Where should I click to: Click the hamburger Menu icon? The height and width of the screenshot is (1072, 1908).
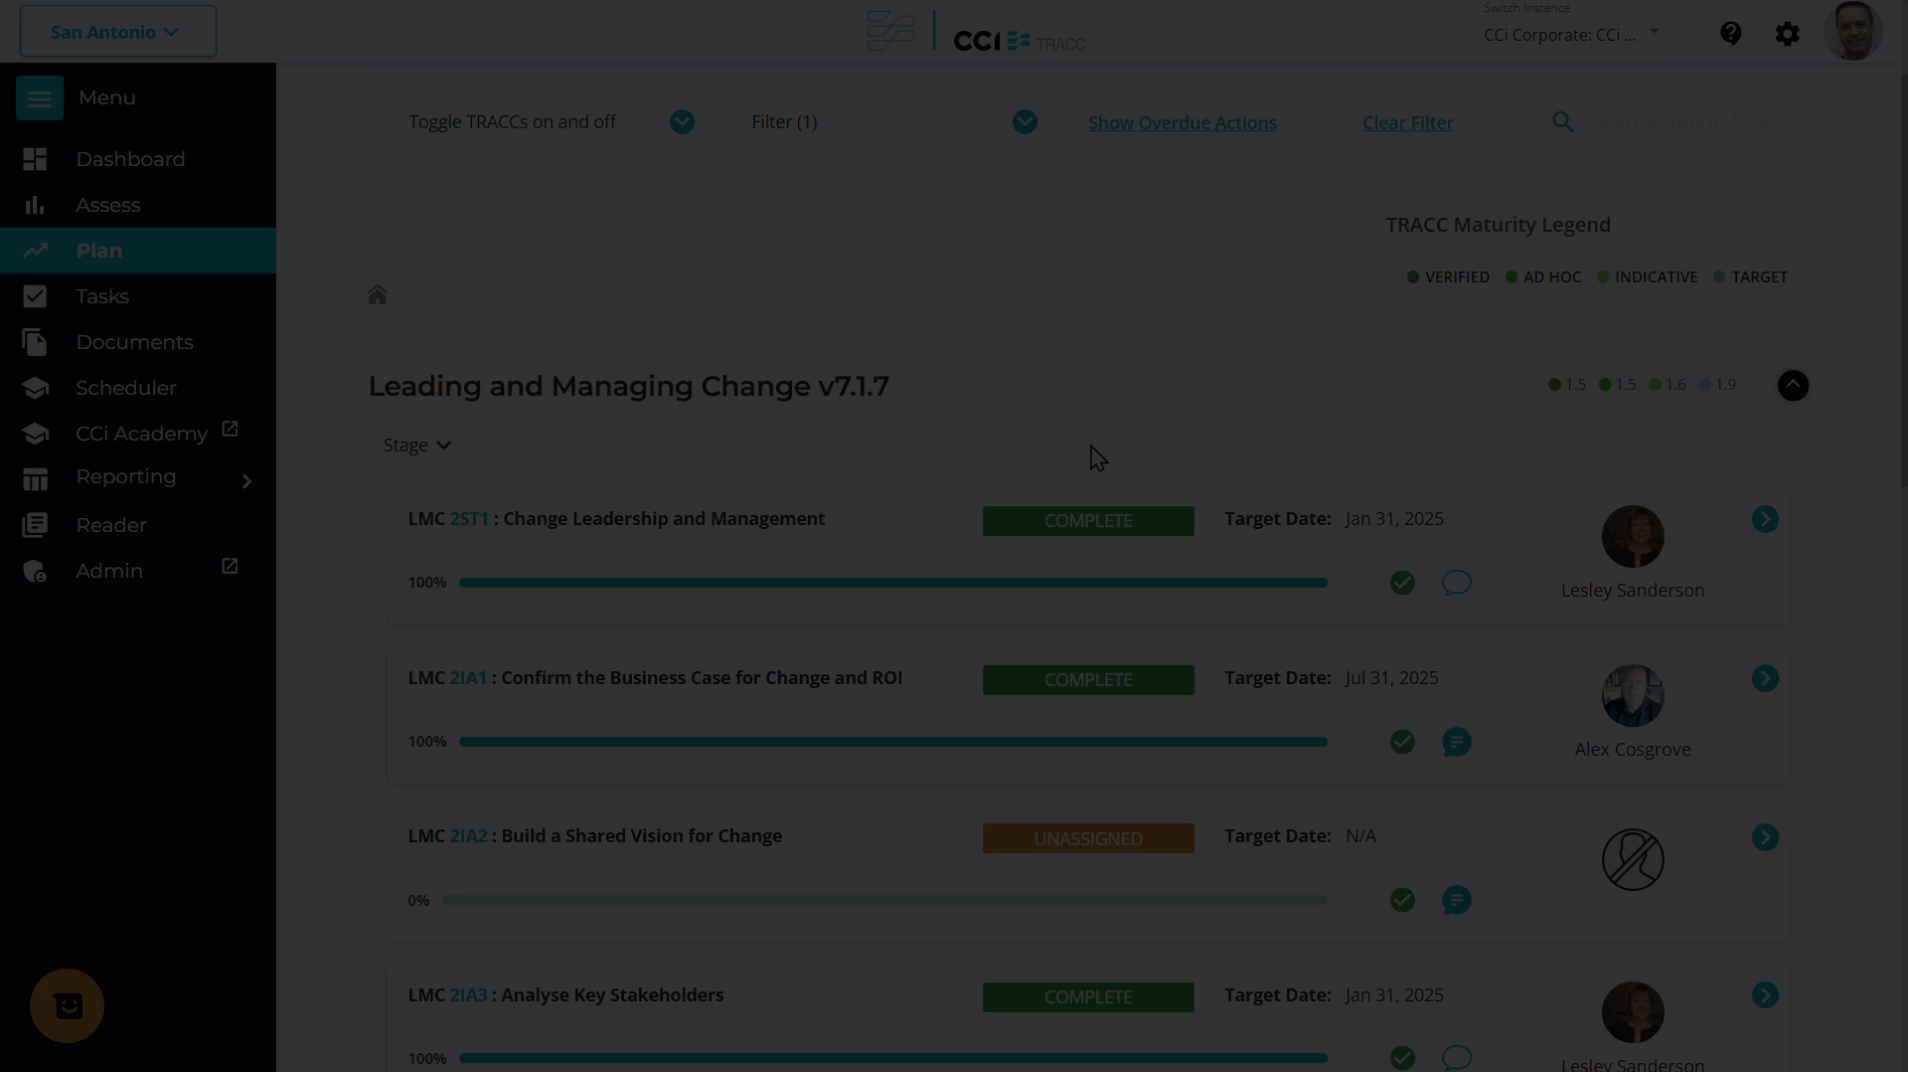39,98
